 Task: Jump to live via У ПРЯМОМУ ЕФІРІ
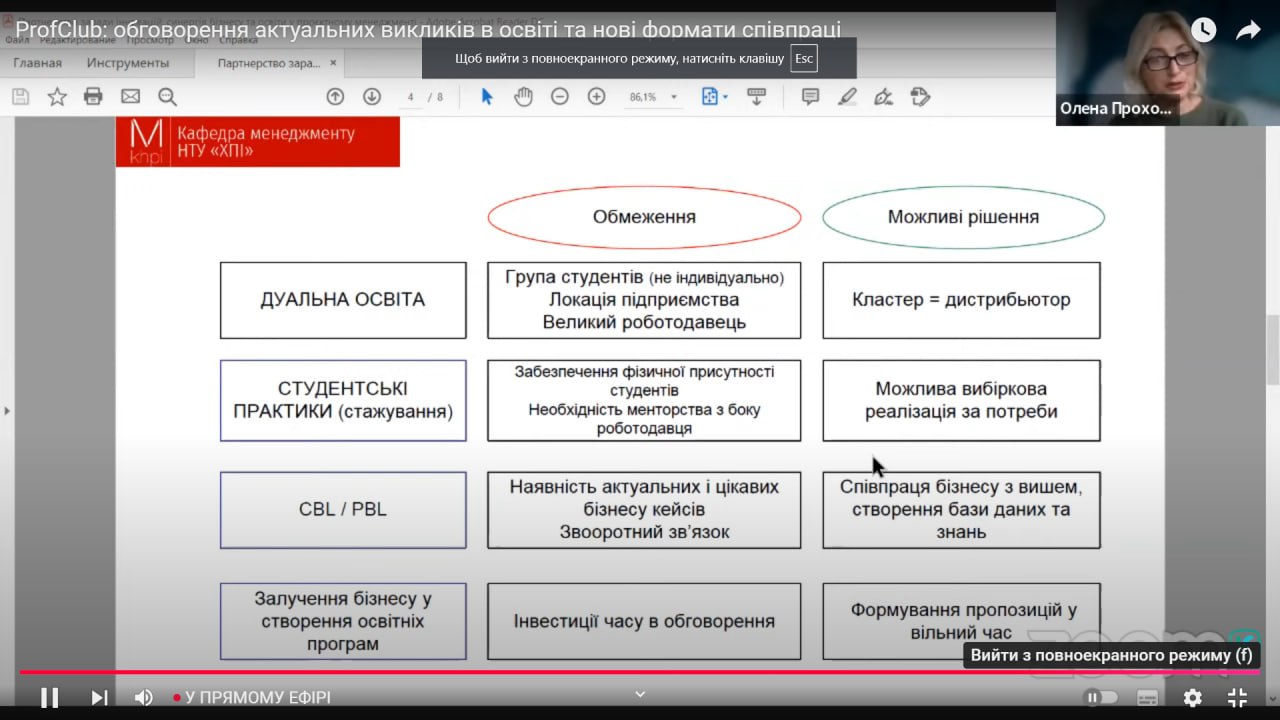(x=251, y=697)
